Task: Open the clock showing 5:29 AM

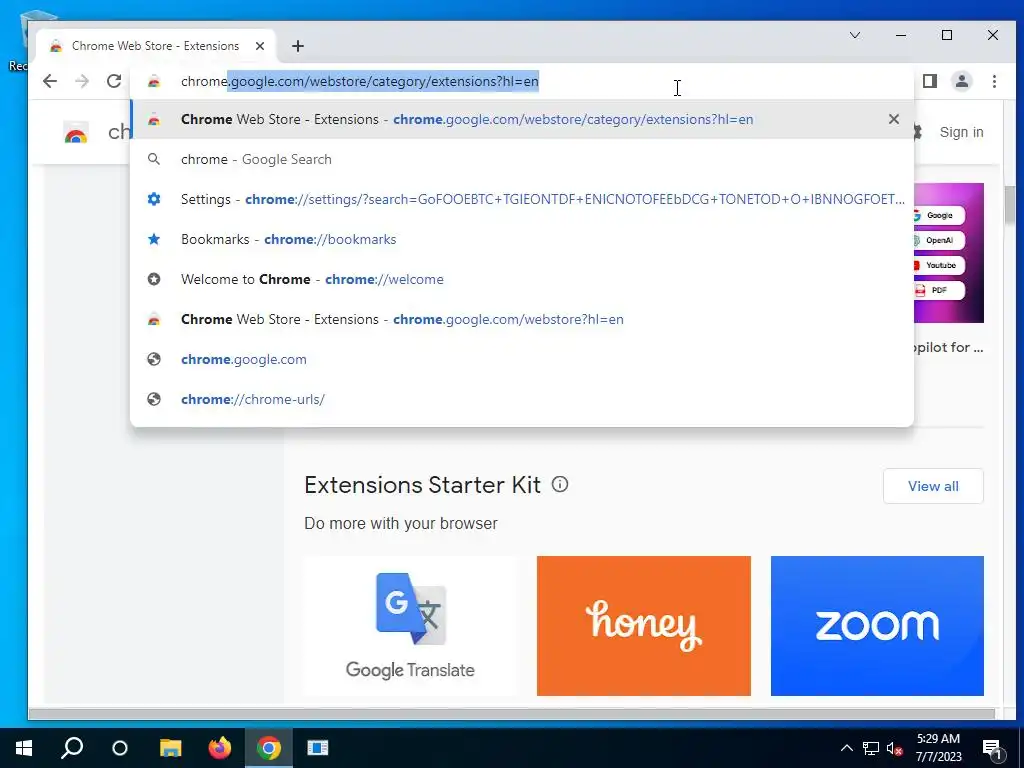Action: pyautogui.click(x=938, y=748)
